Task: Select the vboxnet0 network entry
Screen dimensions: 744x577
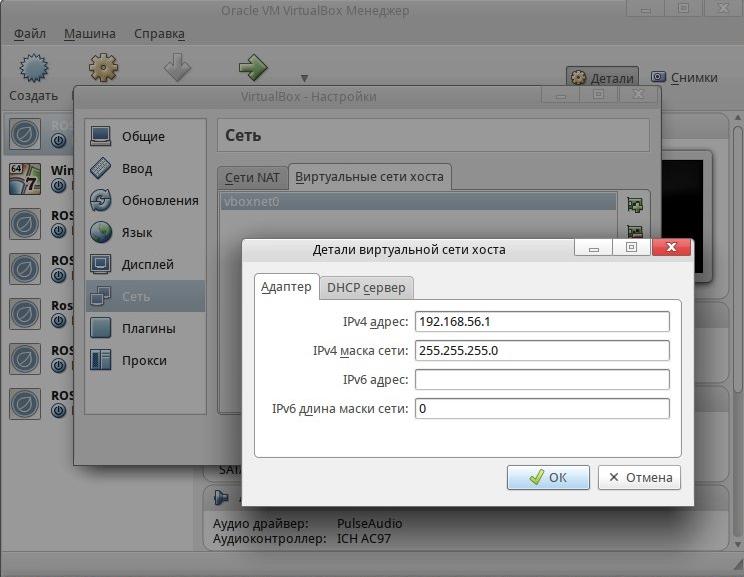Action: click(x=418, y=202)
